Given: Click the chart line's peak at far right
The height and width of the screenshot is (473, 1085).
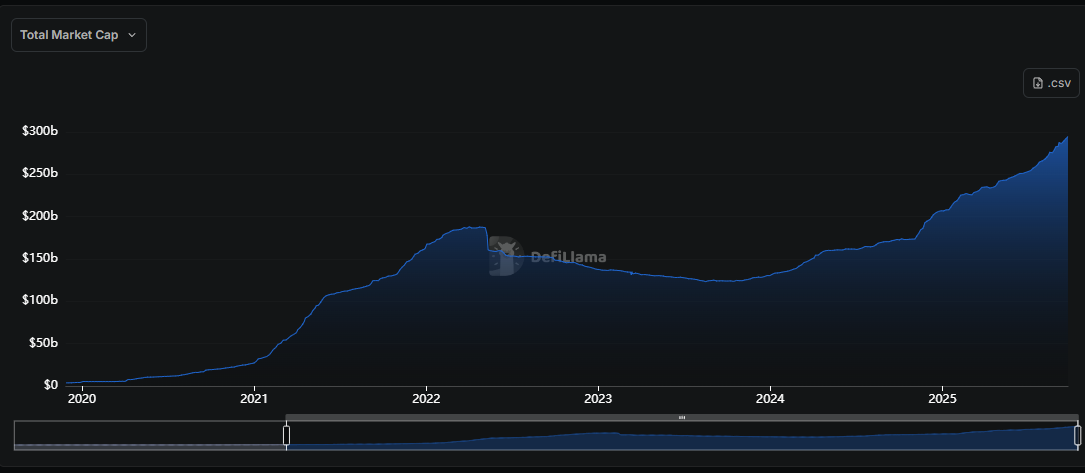Looking at the screenshot, I should [x=1067, y=138].
